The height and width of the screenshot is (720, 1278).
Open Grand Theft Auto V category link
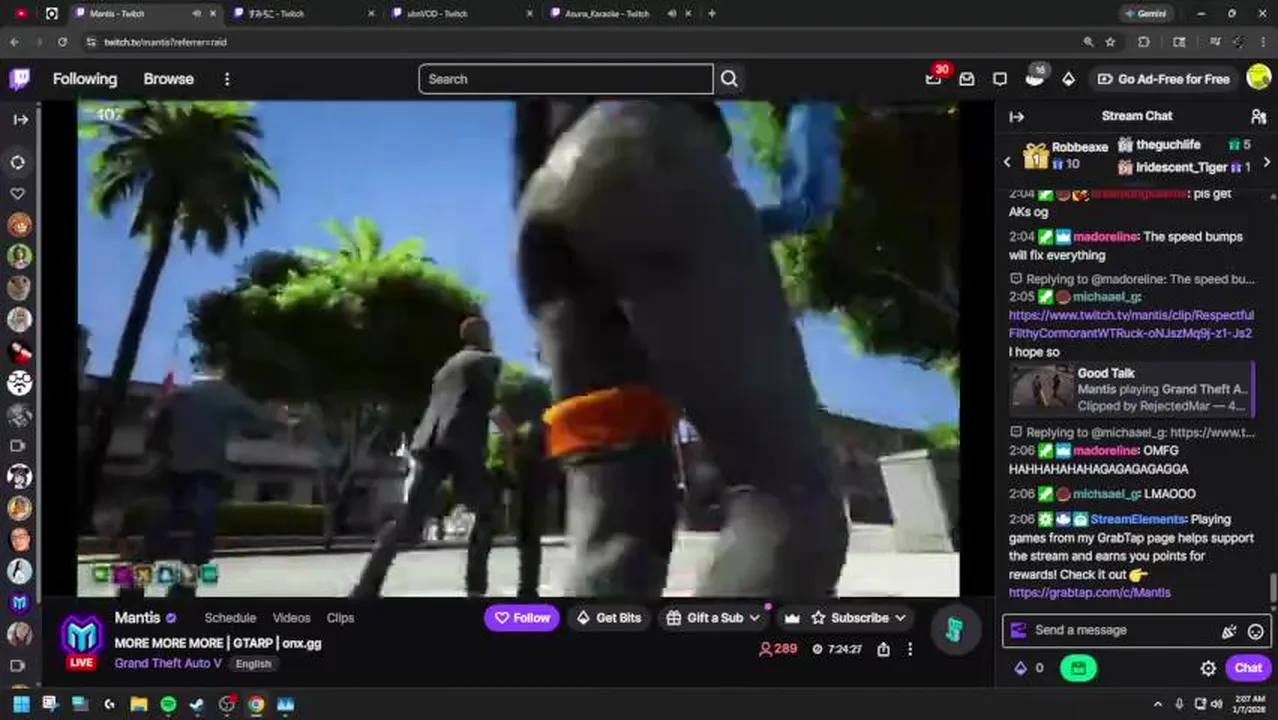coord(168,663)
